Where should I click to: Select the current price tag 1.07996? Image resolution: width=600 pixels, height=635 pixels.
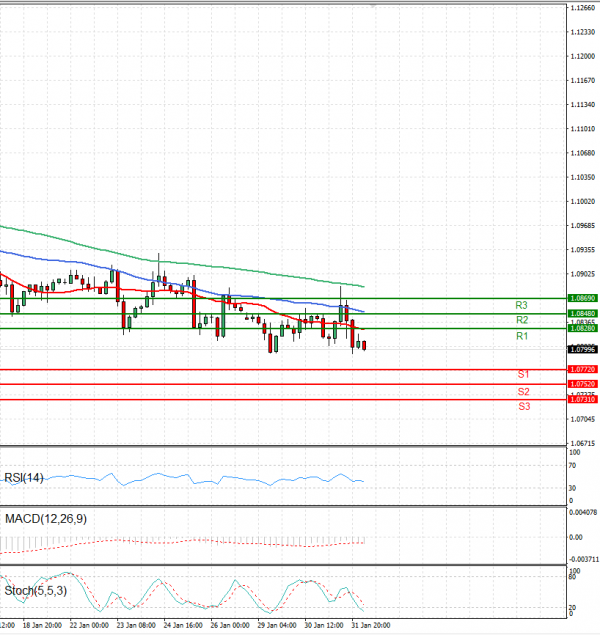pos(583,349)
